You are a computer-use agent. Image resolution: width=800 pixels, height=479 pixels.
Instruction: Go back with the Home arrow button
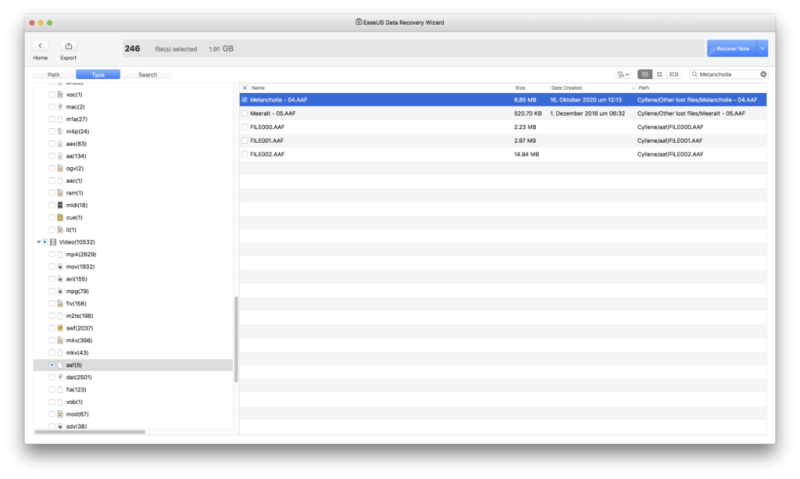pyautogui.click(x=40, y=46)
